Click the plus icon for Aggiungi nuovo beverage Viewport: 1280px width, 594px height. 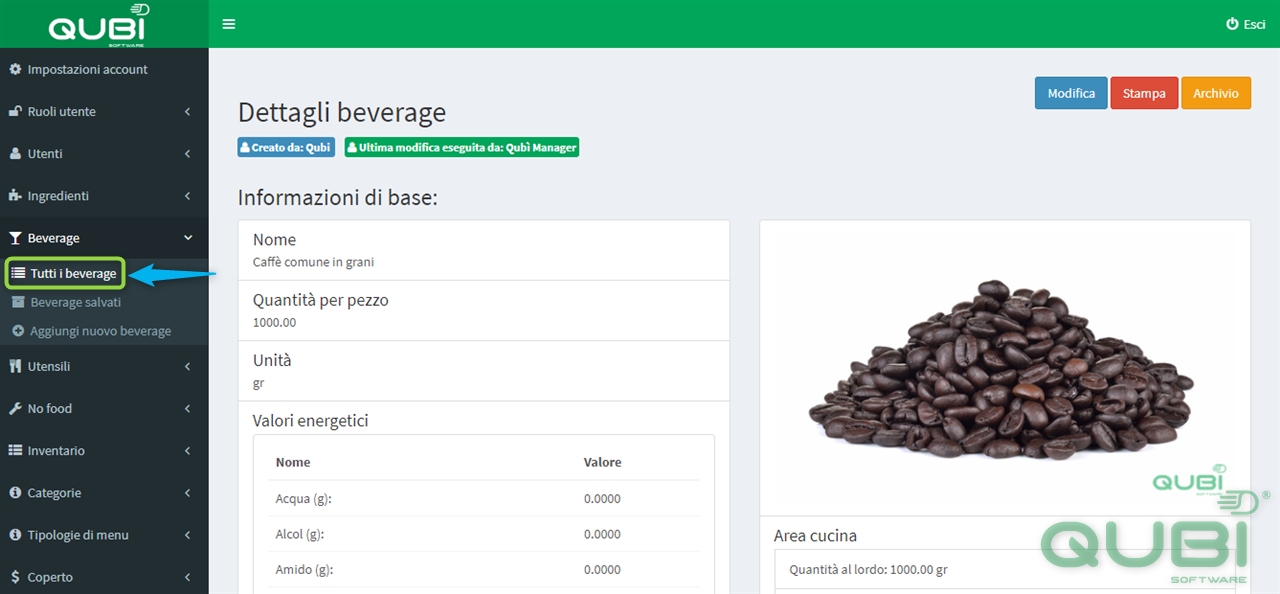18,331
